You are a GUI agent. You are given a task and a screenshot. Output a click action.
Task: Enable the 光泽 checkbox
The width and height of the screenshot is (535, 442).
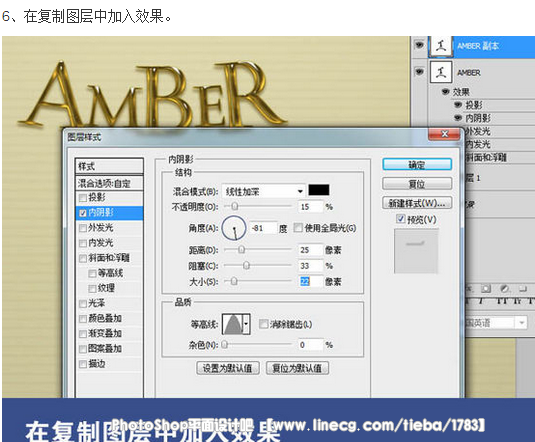coord(83,303)
